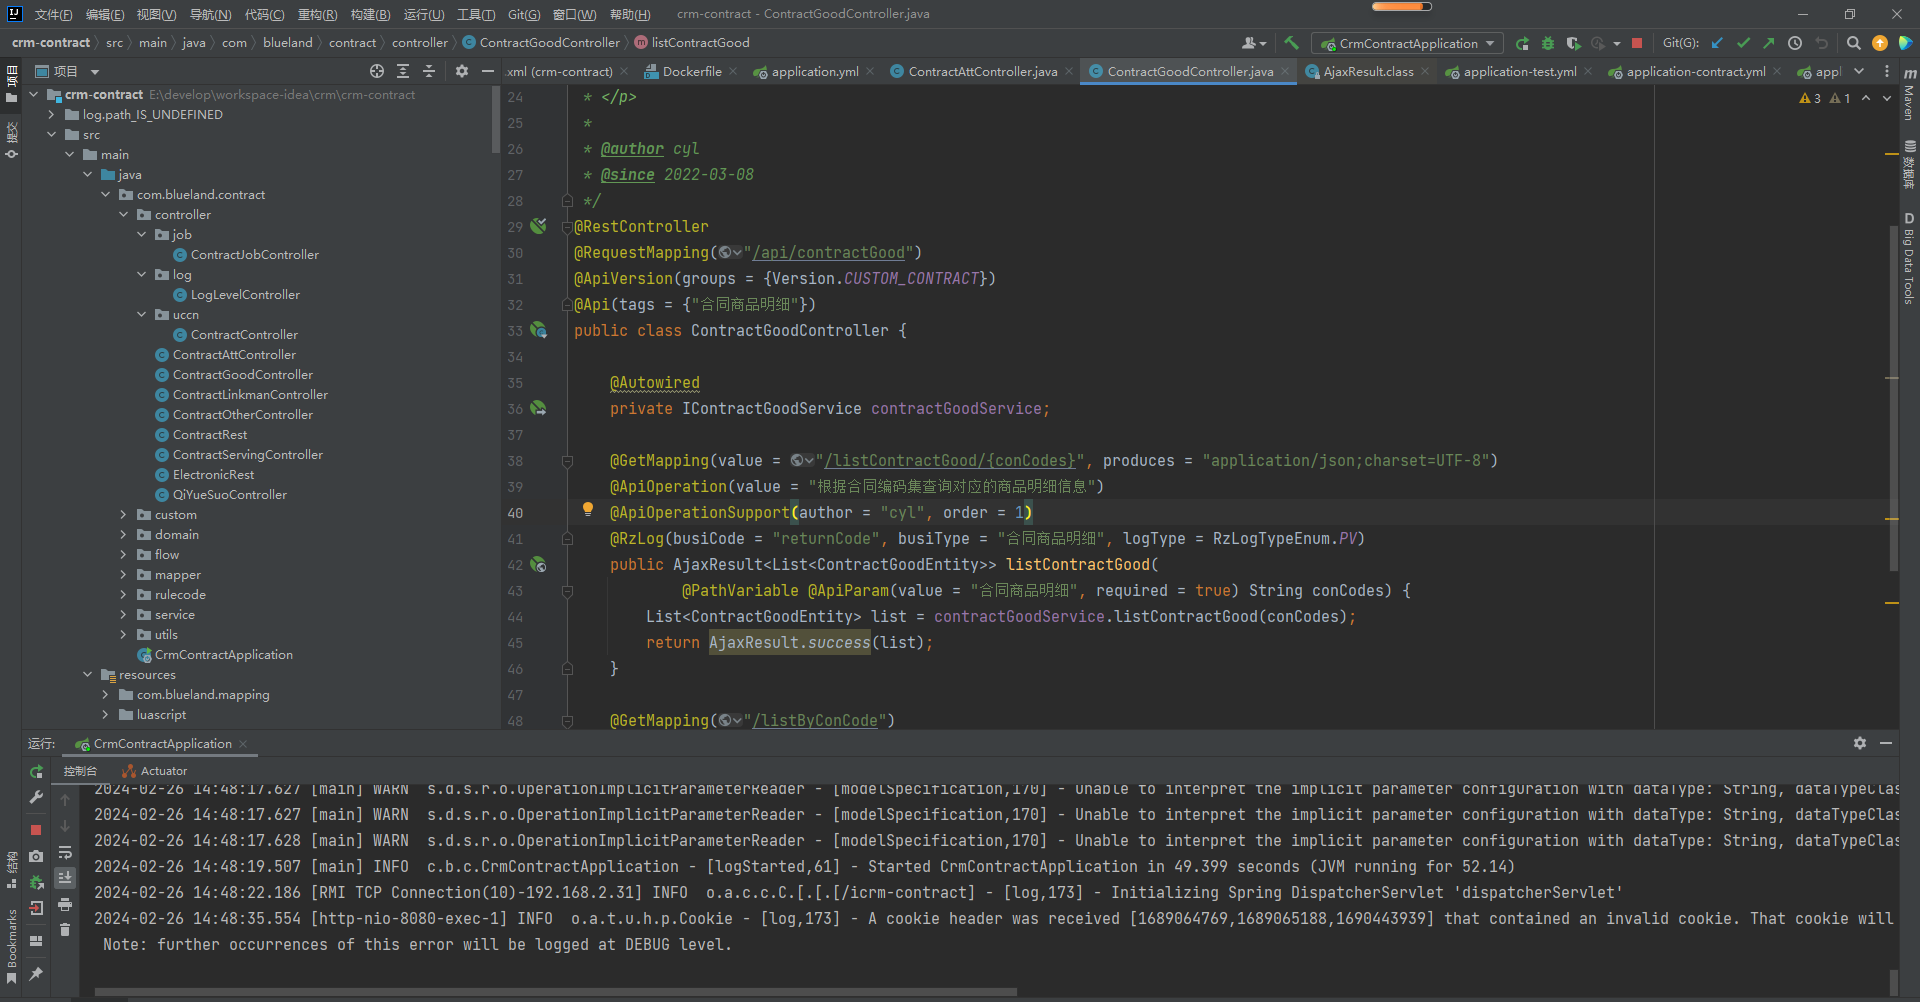Toggle soft-wrap in the run console

65,852
